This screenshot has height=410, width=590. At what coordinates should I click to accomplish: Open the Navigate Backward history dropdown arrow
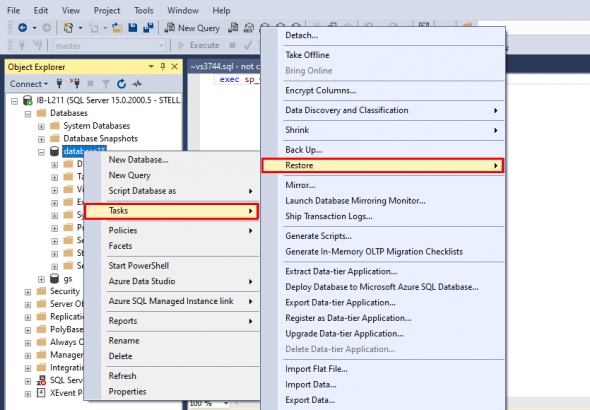pyautogui.click(x=34, y=28)
